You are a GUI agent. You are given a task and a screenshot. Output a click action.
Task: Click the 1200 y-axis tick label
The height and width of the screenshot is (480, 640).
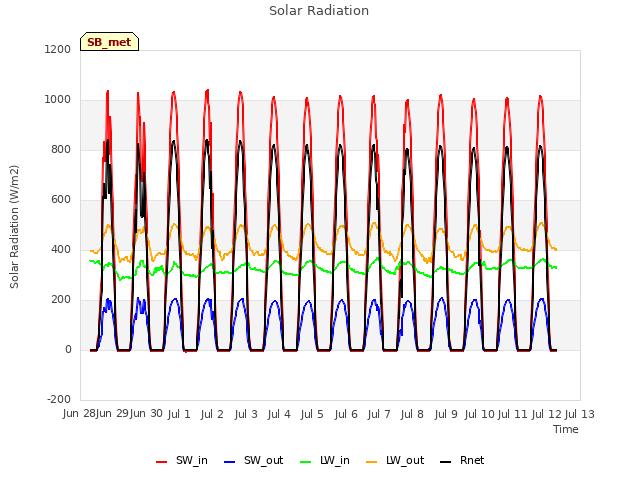point(58,49)
